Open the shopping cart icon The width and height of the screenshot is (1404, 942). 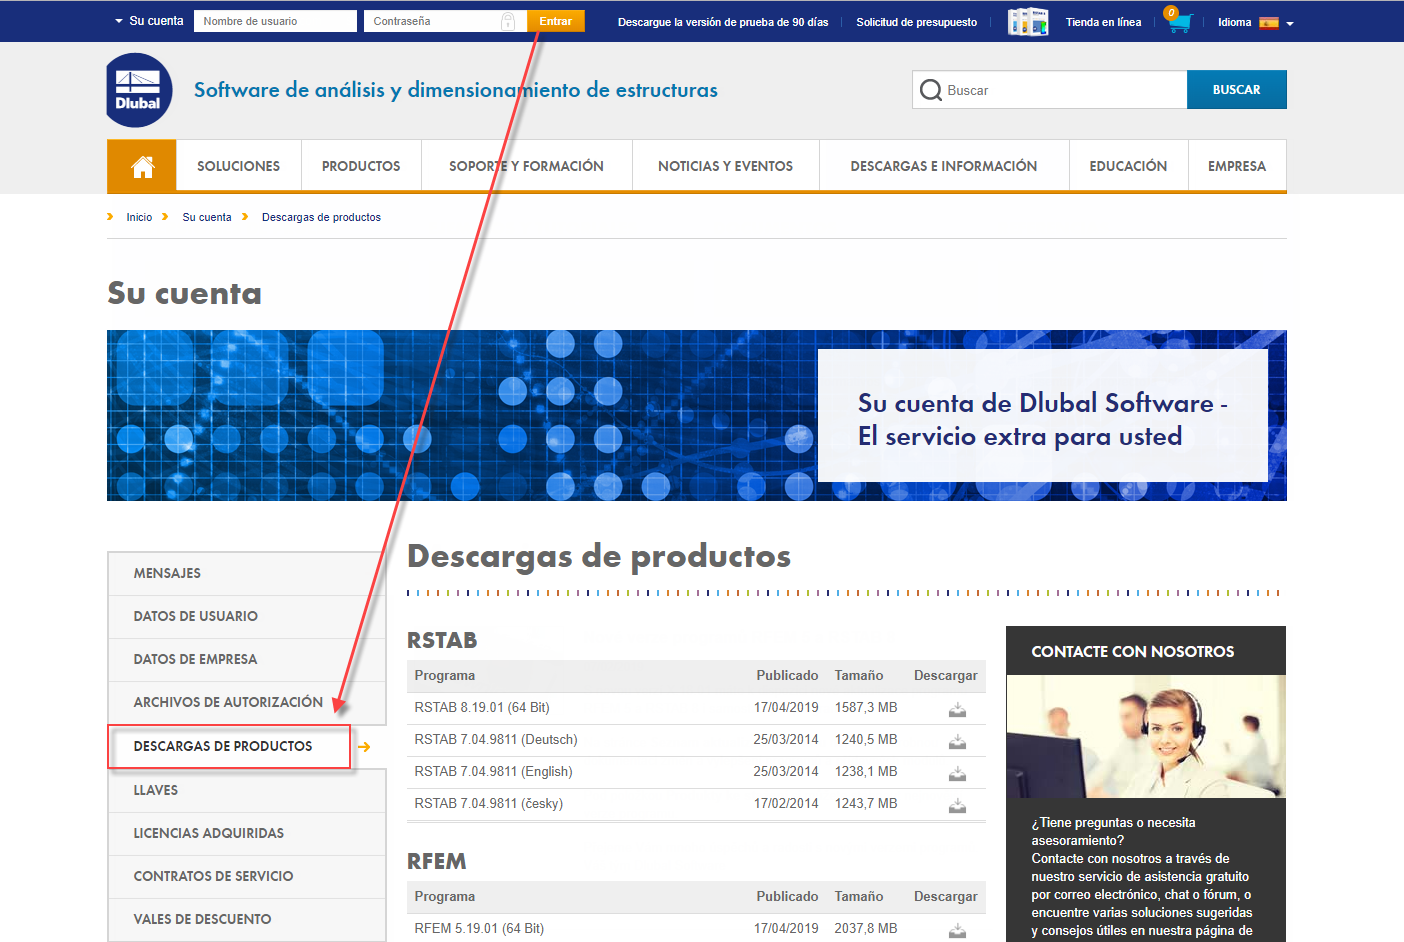click(x=1179, y=20)
